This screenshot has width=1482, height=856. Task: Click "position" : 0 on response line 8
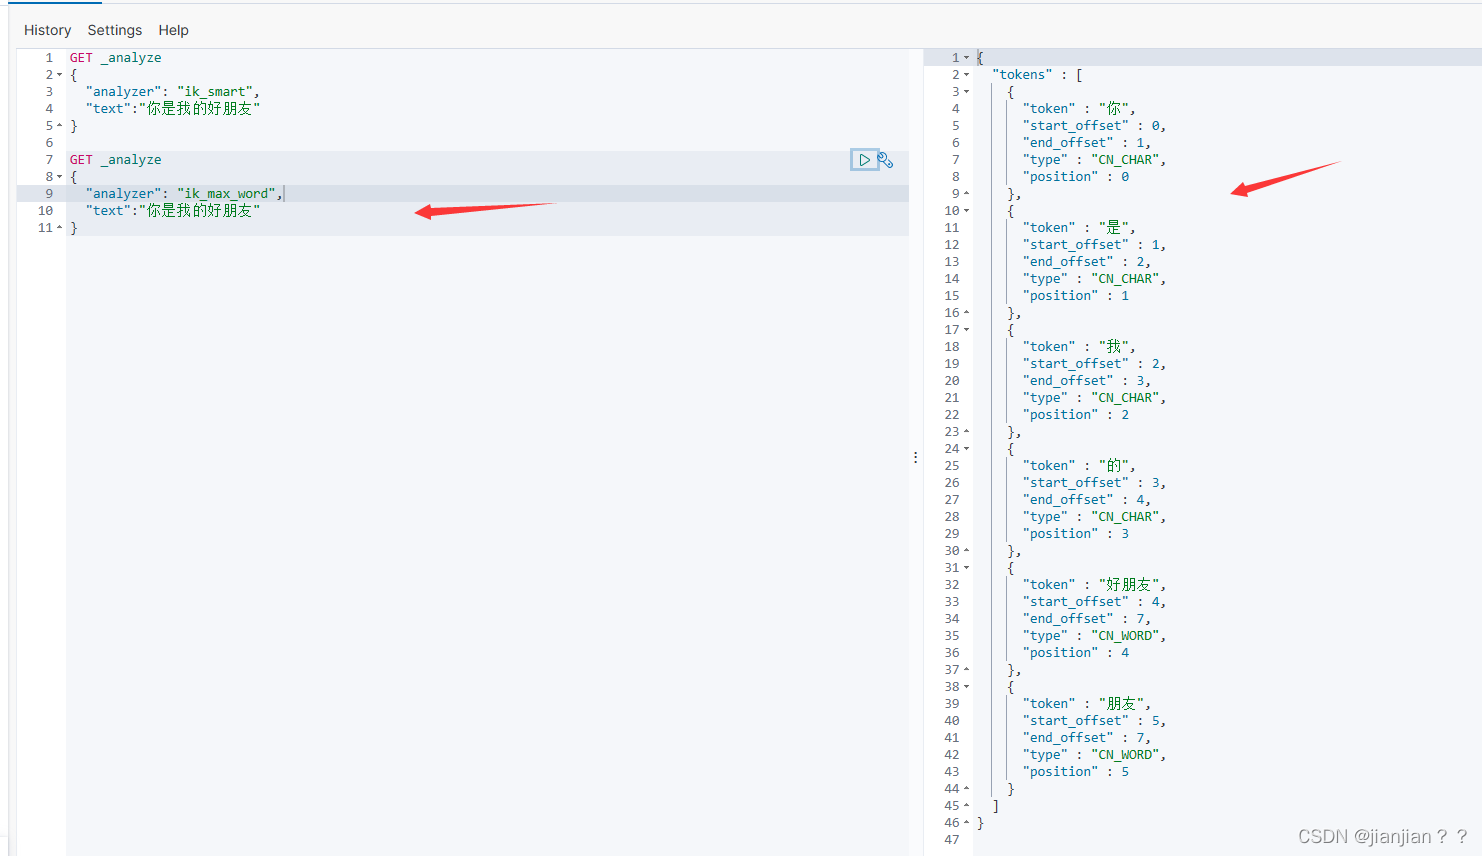pos(1076,177)
